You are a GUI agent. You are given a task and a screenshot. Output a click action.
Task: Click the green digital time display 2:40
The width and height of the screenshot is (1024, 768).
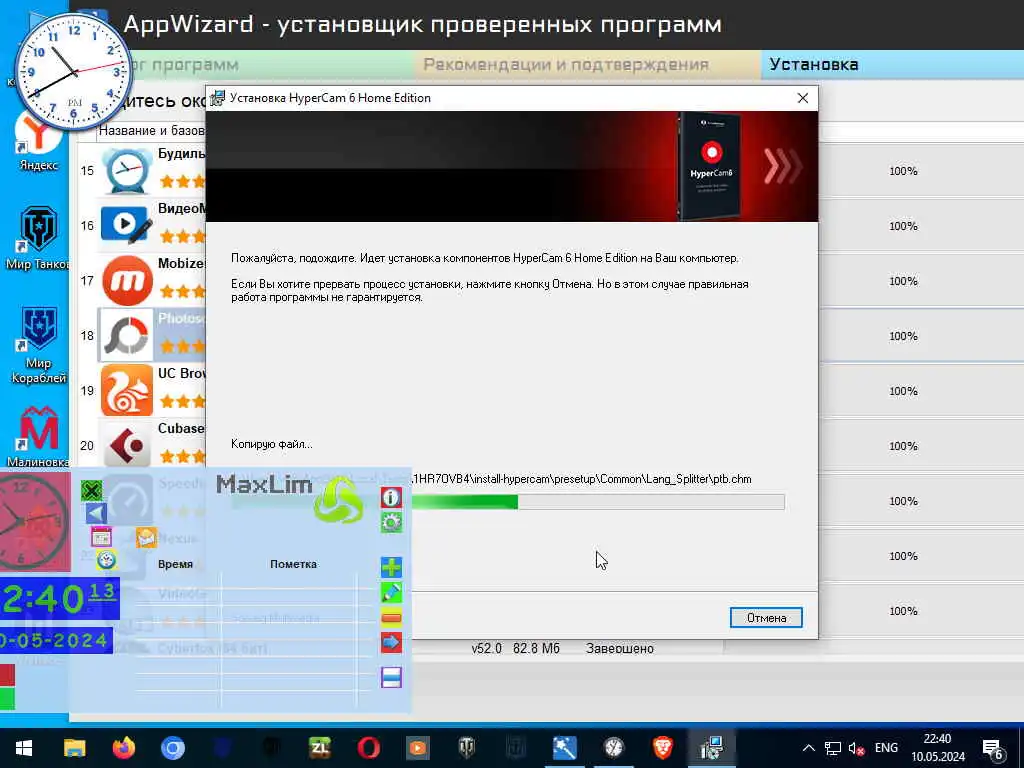[x=59, y=598]
